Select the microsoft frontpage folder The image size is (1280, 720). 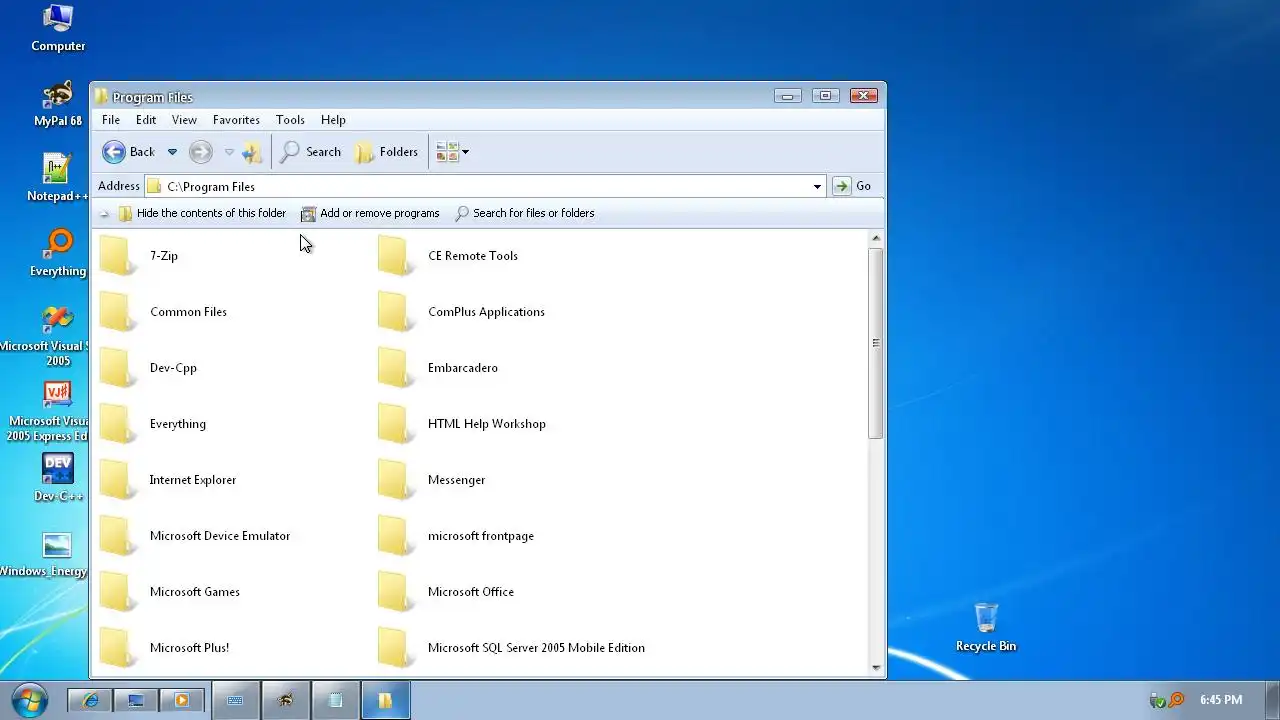(x=456, y=536)
